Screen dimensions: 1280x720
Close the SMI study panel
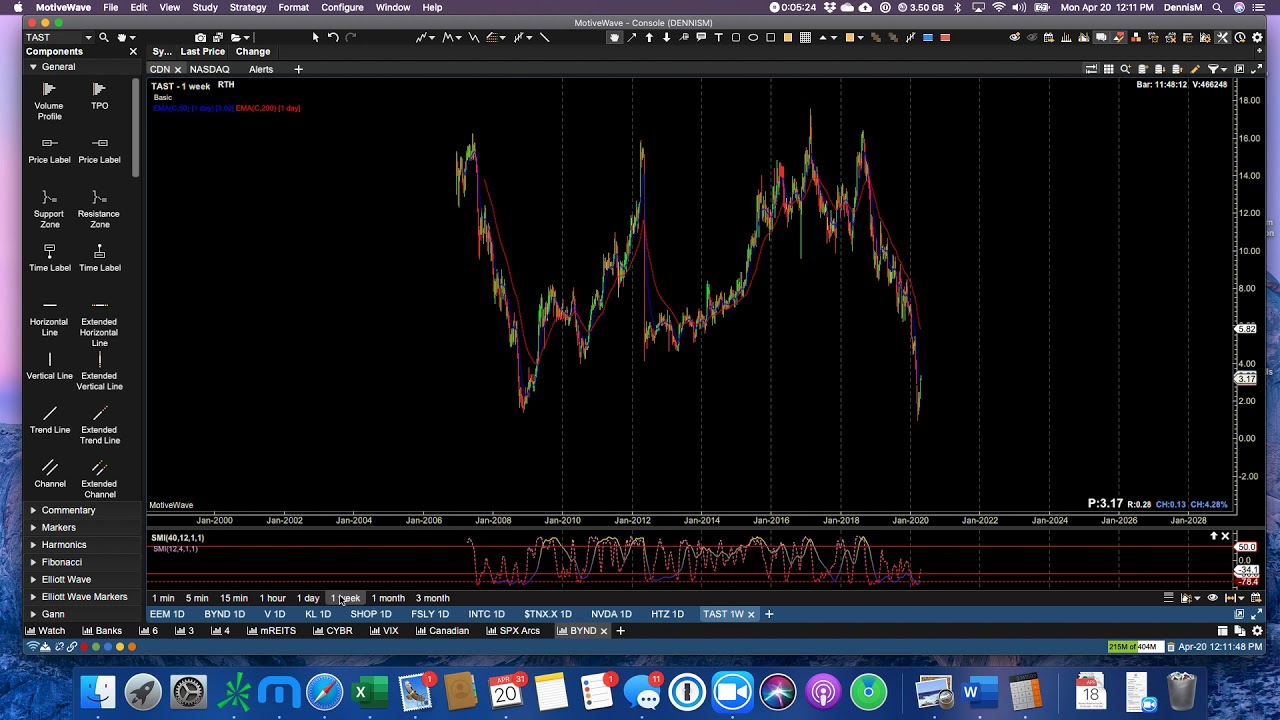(1225, 537)
